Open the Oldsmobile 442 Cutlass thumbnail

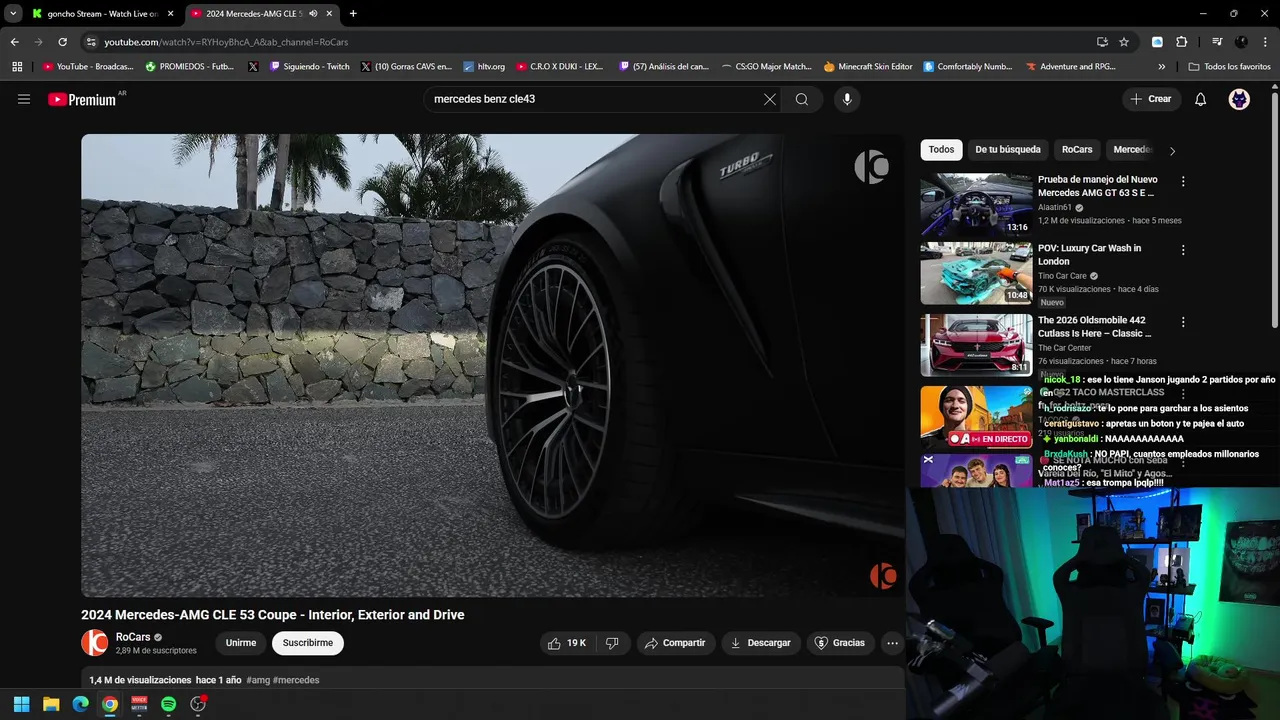976,345
